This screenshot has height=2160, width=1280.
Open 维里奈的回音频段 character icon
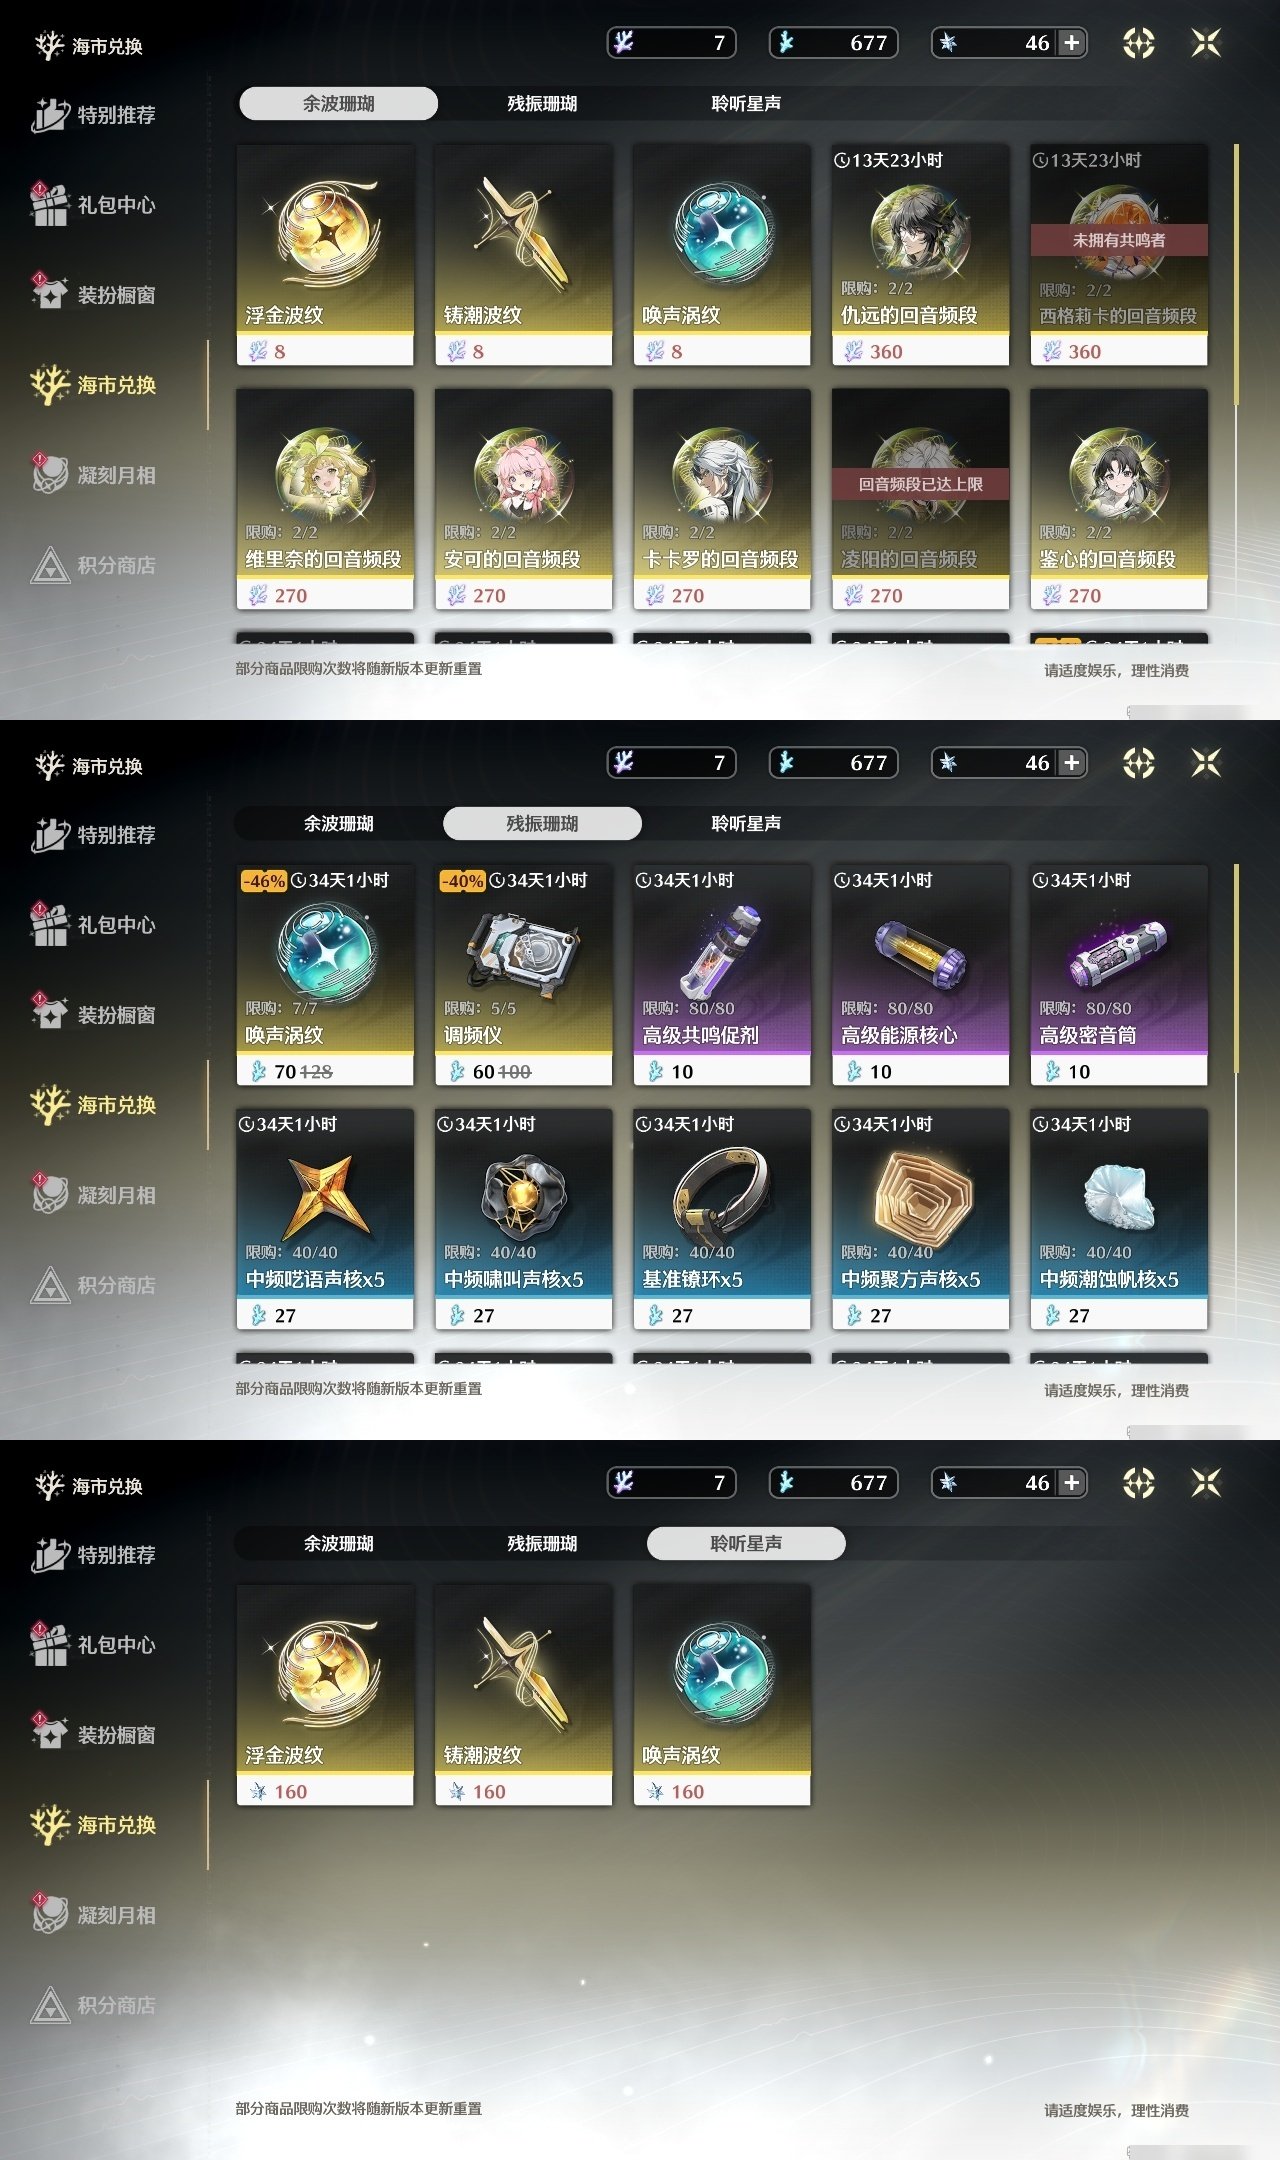point(325,475)
